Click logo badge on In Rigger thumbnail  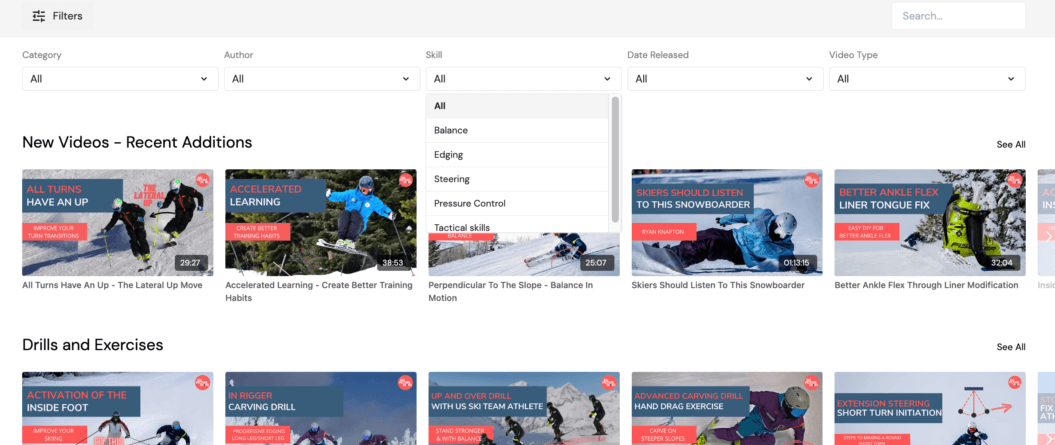click(406, 383)
